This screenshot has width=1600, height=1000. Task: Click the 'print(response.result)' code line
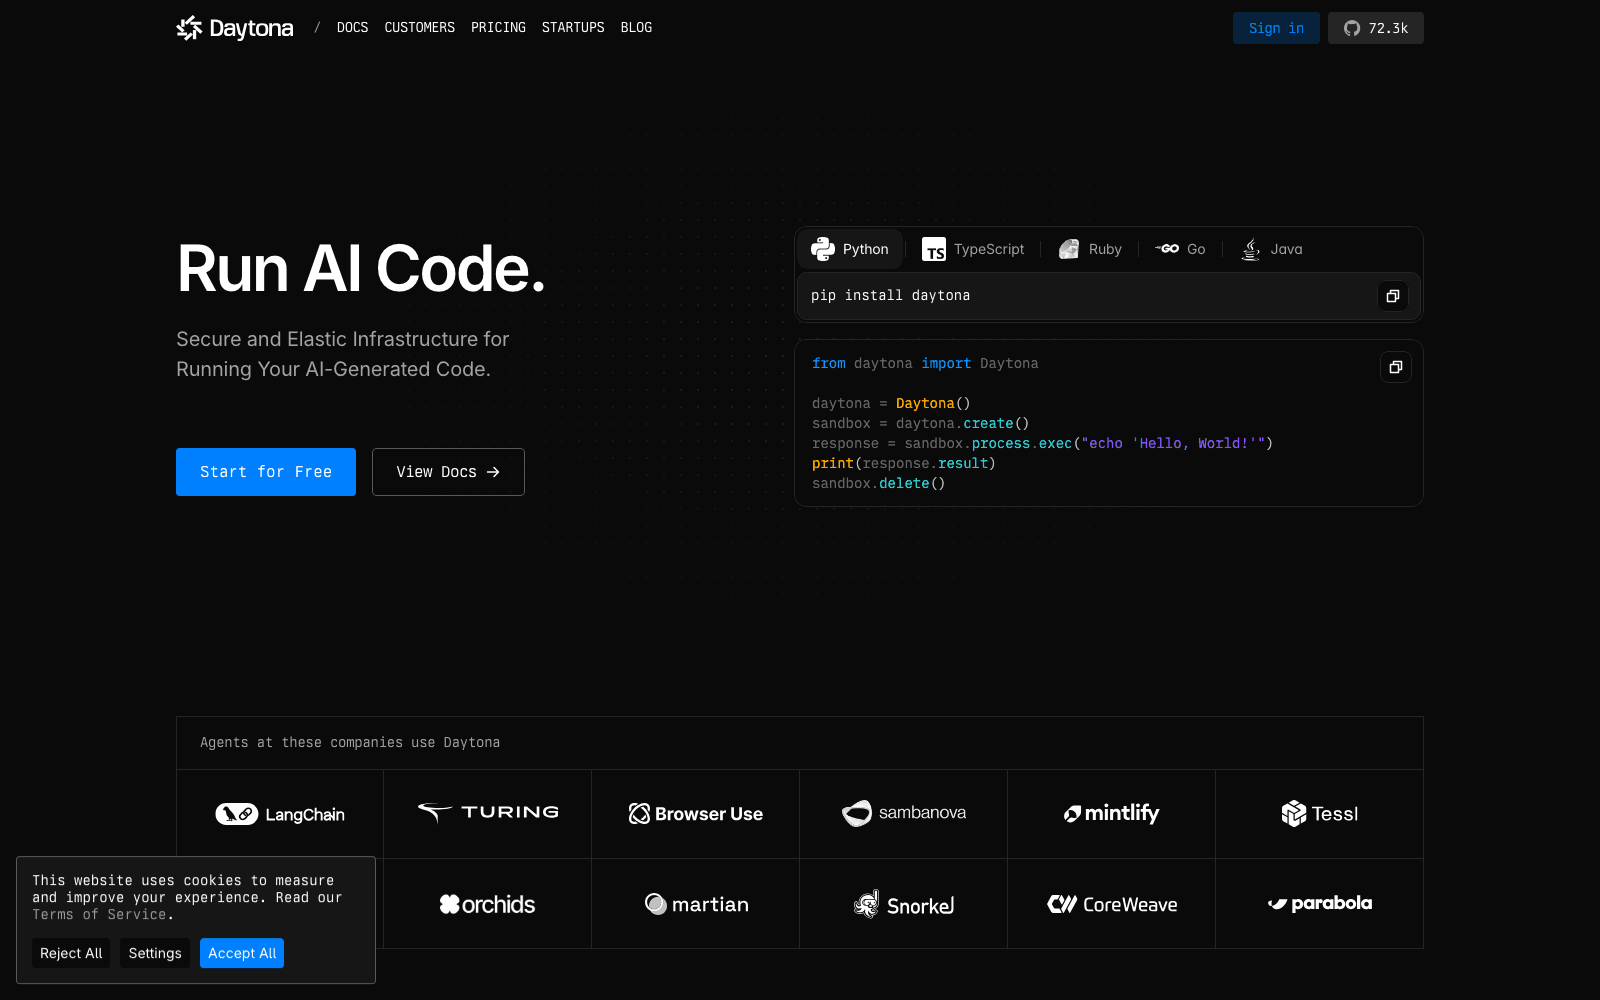[904, 463]
